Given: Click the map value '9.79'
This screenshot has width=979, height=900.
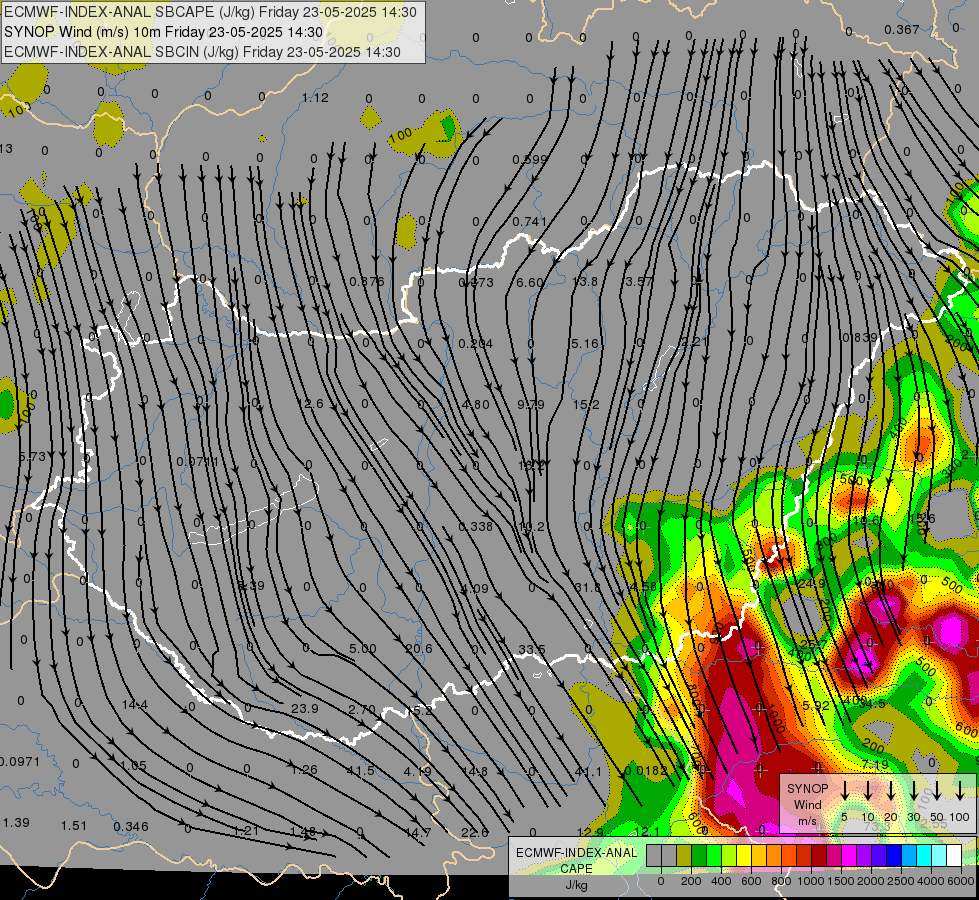Looking at the screenshot, I should coord(531,404).
